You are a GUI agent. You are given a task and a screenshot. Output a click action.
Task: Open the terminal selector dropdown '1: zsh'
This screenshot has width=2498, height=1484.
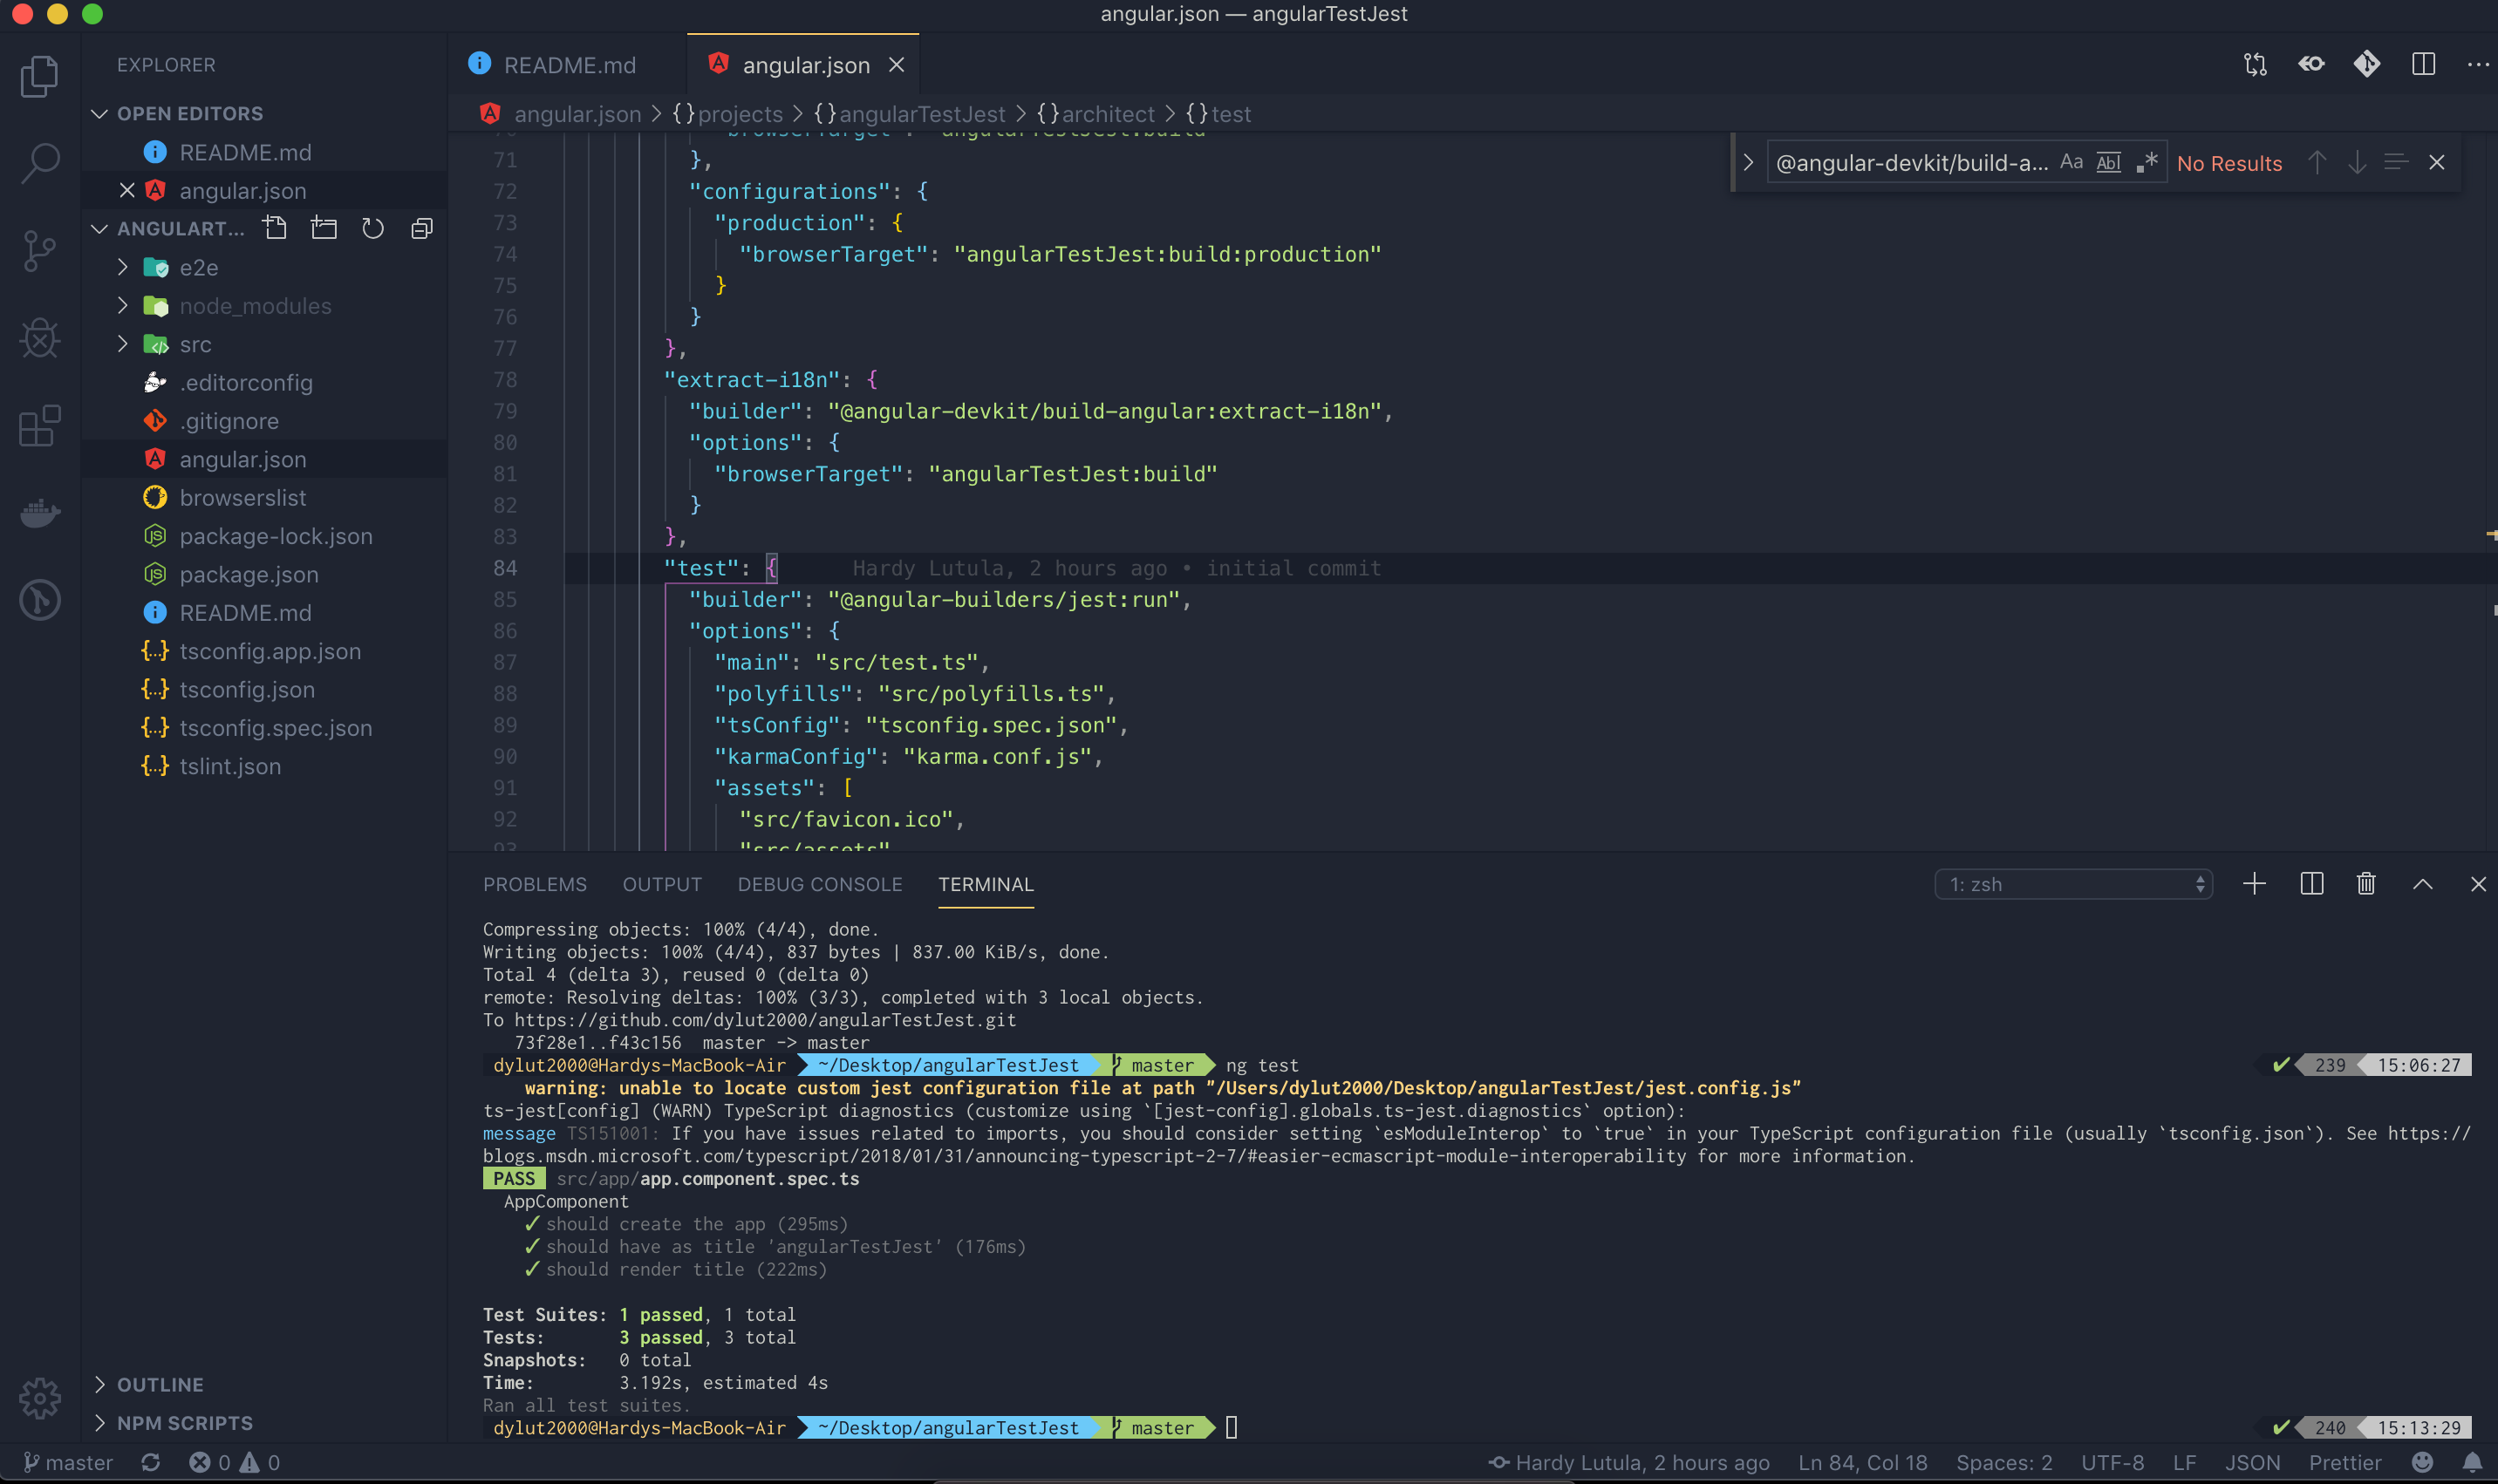pos(2073,884)
